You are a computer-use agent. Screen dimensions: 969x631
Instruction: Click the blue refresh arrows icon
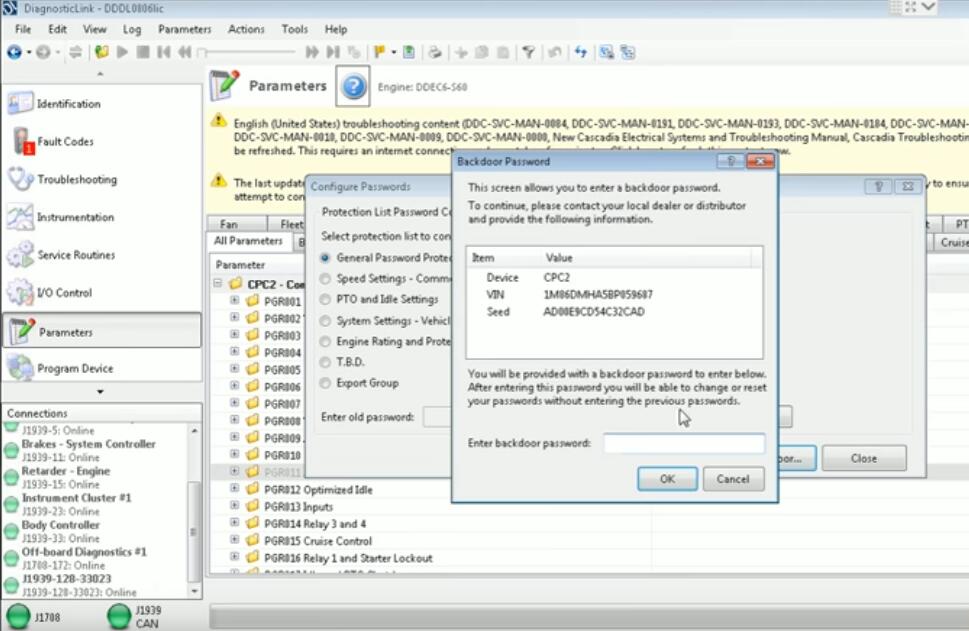pos(580,53)
